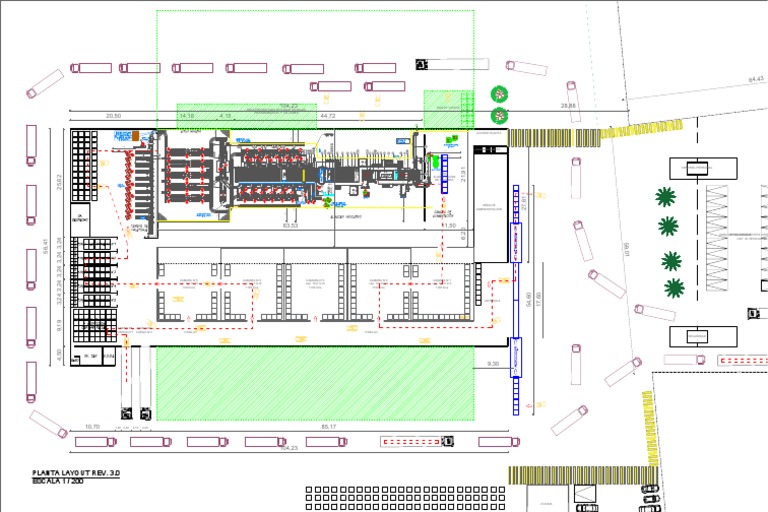This screenshot has height=512, width=768.
Task: Select the zigzag hatched column on right
Action: pos(717,238)
